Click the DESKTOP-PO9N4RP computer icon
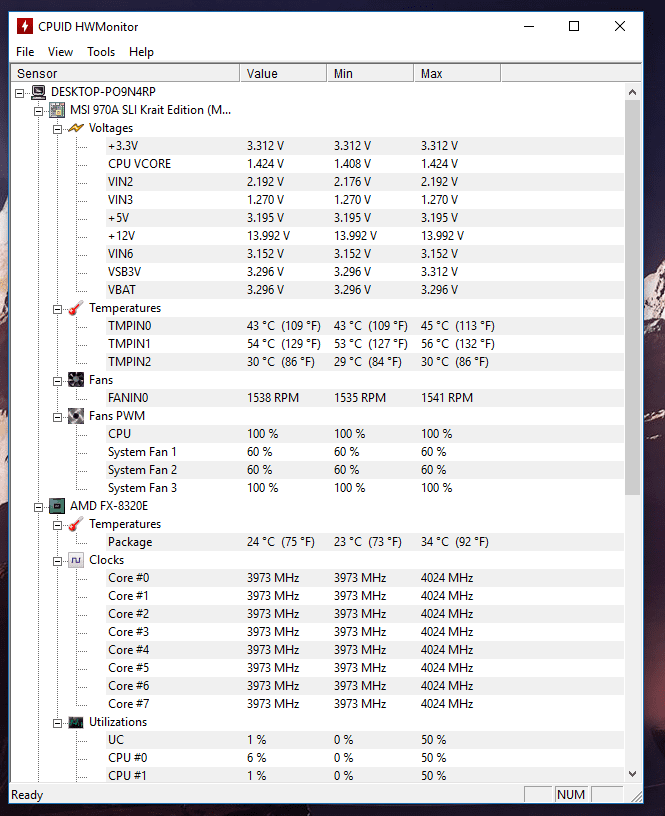The height and width of the screenshot is (816, 665). tap(39, 92)
